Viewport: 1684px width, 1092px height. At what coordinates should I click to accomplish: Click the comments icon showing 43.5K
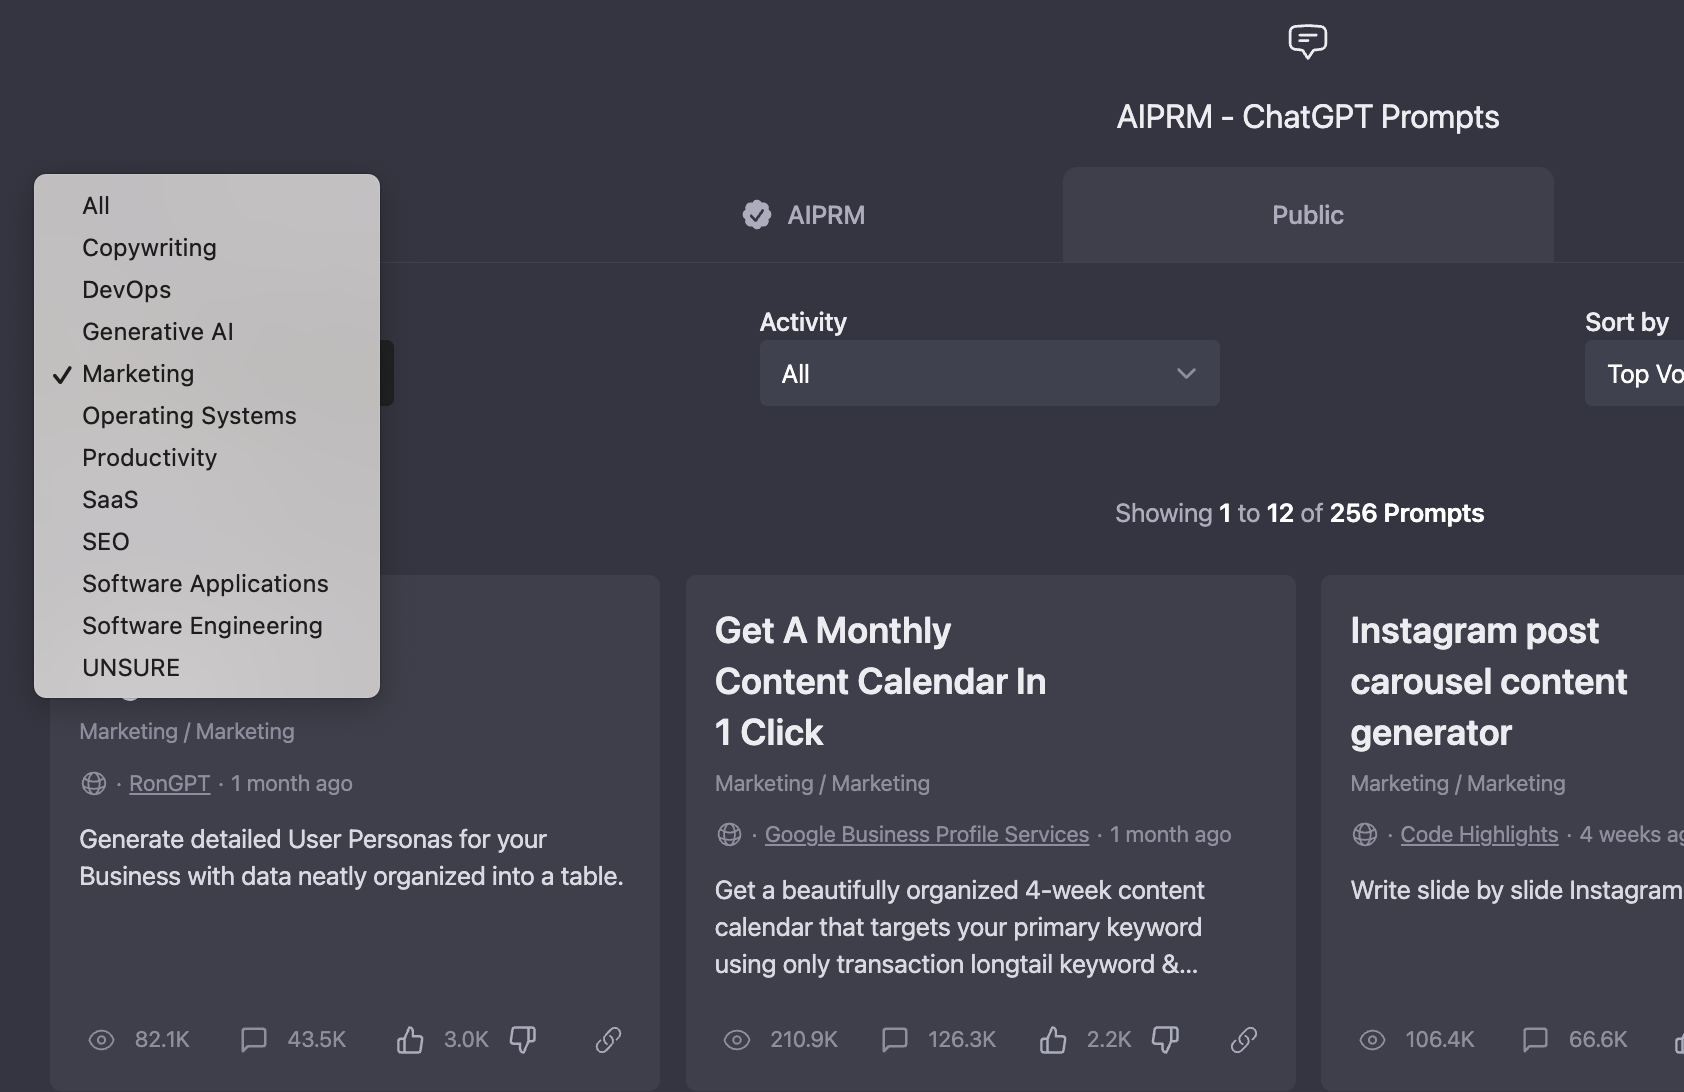[x=254, y=1040]
